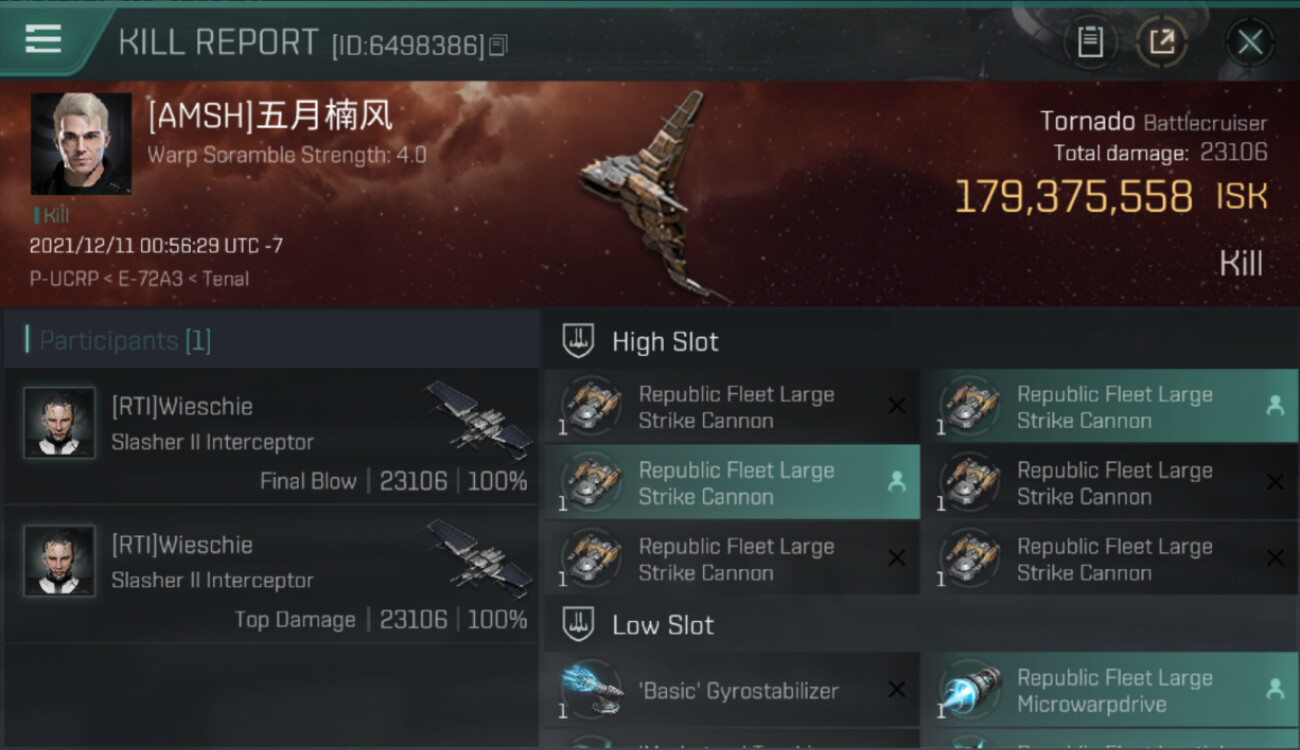Click Slasher II ship icon in Top Damage row
The height and width of the screenshot is (750, 1300).
(479, 557)
